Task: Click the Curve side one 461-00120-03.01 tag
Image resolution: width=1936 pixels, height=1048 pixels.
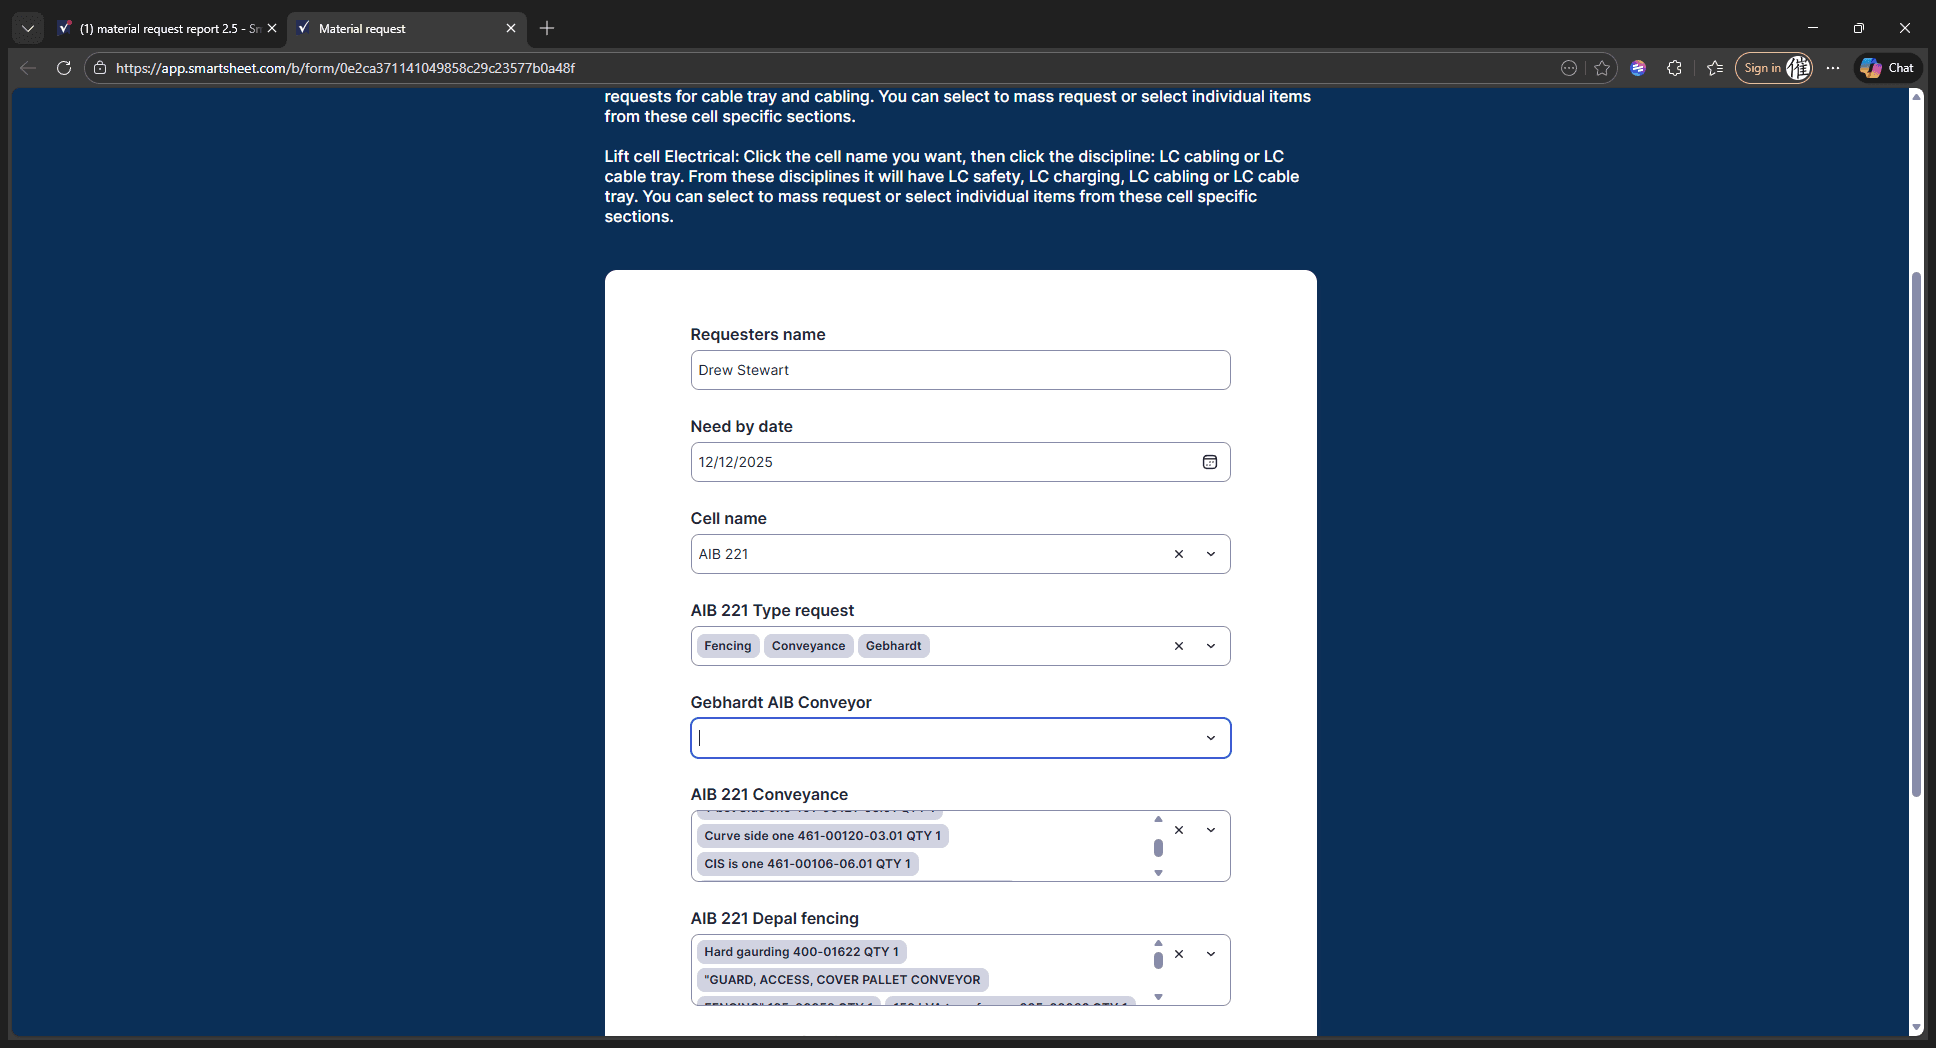Action: tap(822, 836)
